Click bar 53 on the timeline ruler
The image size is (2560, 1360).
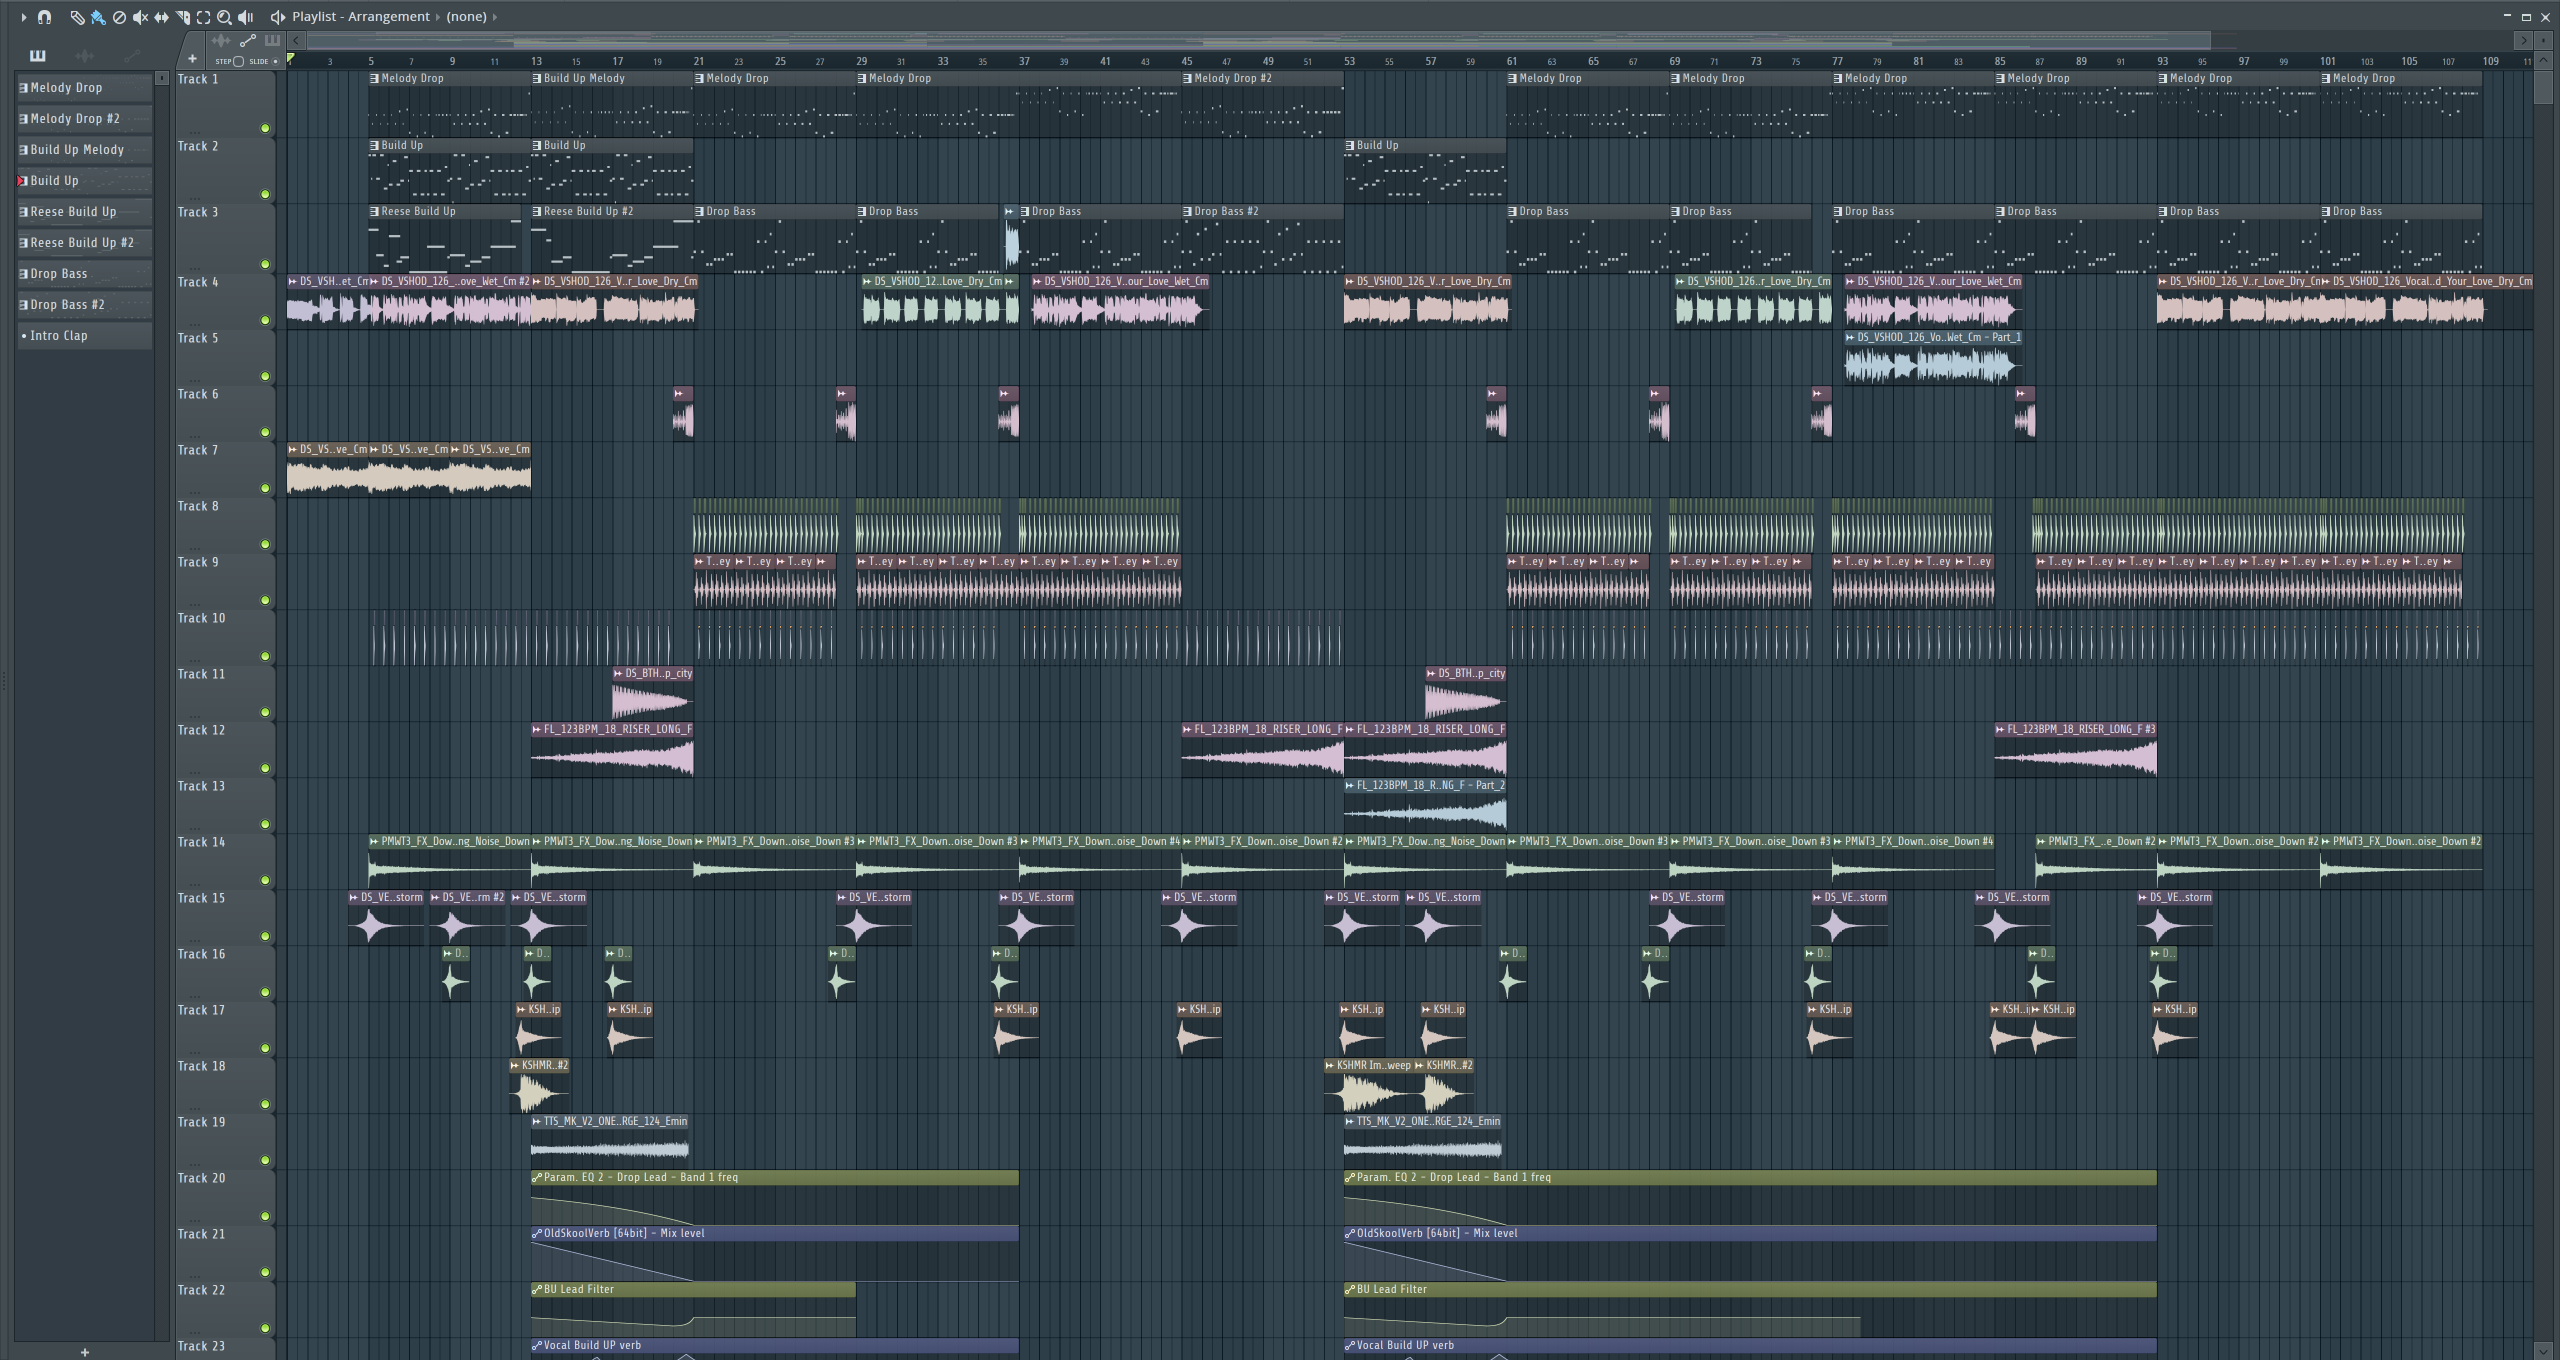click(x=1349, y=61)
